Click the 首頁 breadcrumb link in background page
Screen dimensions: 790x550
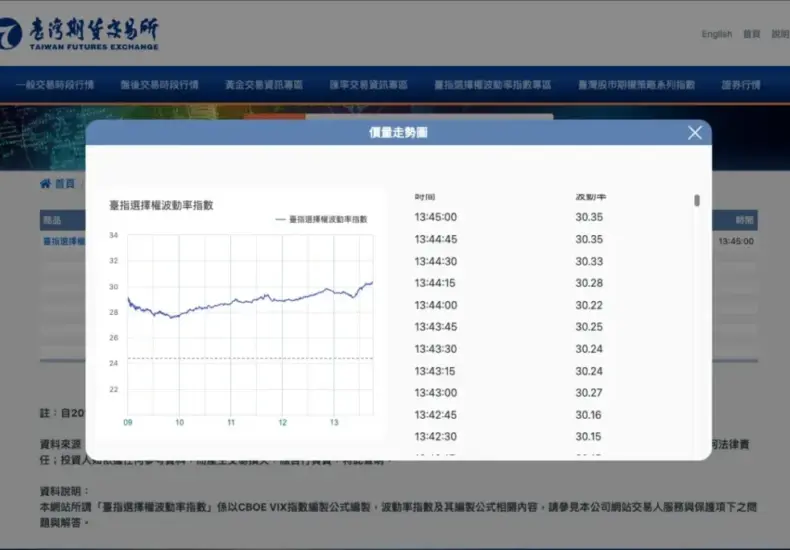click(64, 184)
